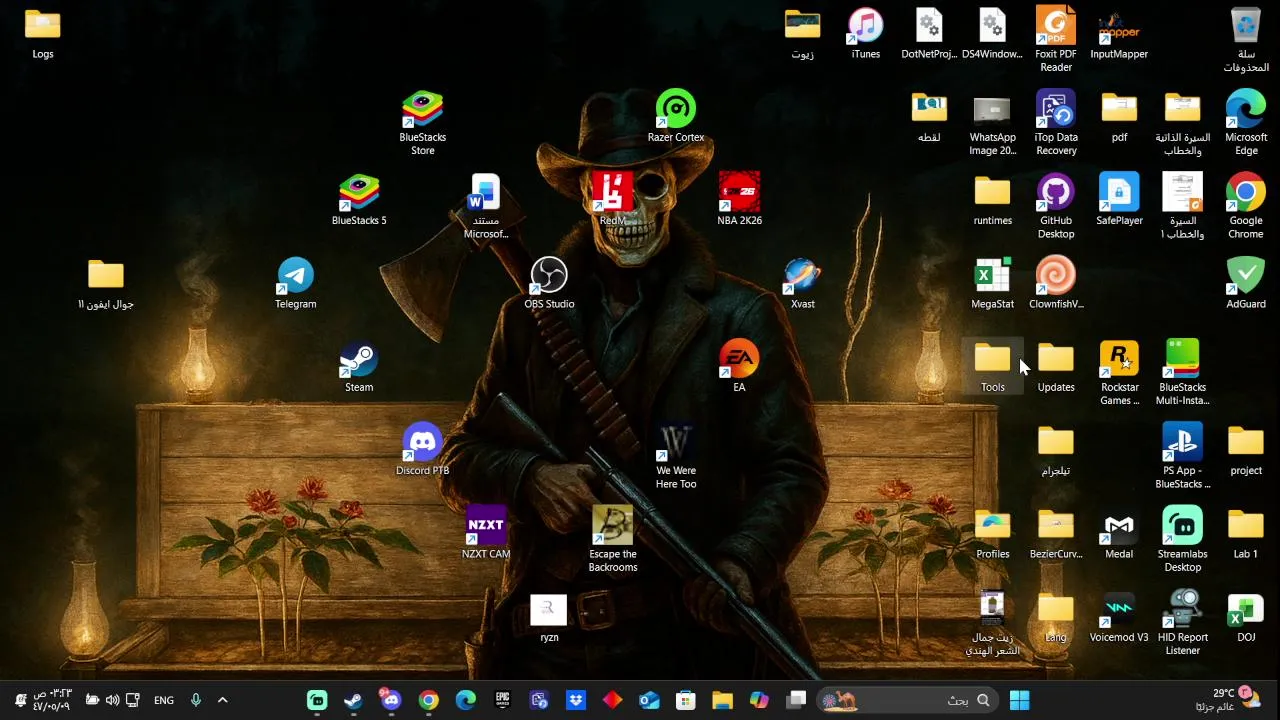Select the Lab 1 folder
The image size is (1280, 720).
[1246, 534]
